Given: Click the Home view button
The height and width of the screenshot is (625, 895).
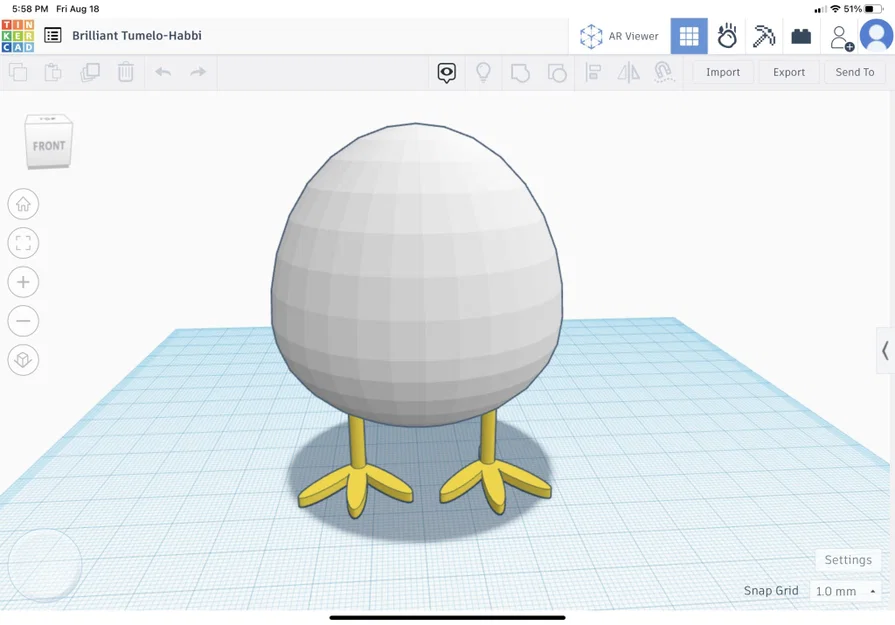Looking at the screenshot, I should (x=23, y=204).
